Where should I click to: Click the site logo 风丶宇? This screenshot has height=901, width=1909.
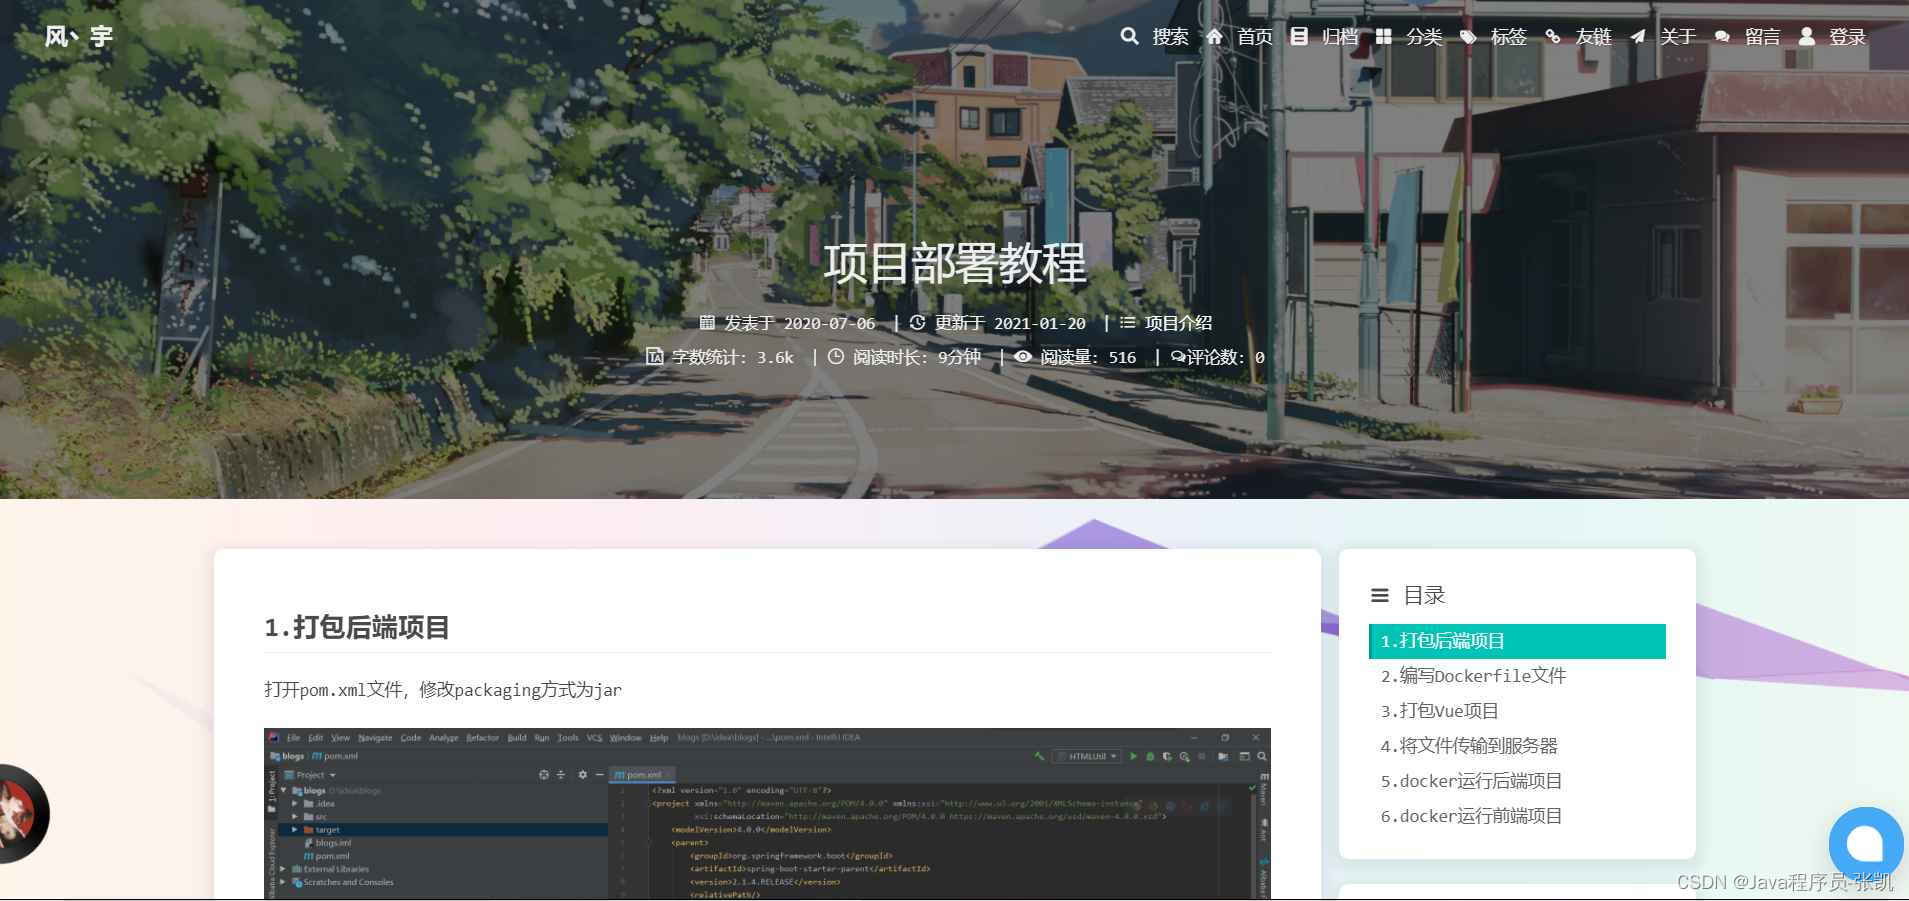[79, 36]
